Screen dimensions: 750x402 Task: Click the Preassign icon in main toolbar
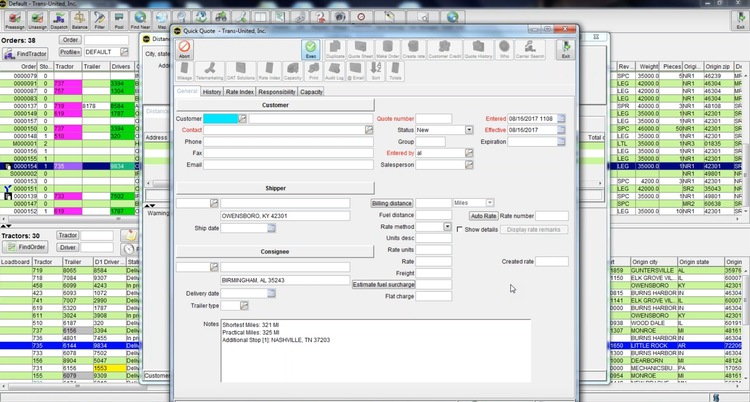[15, 21]
